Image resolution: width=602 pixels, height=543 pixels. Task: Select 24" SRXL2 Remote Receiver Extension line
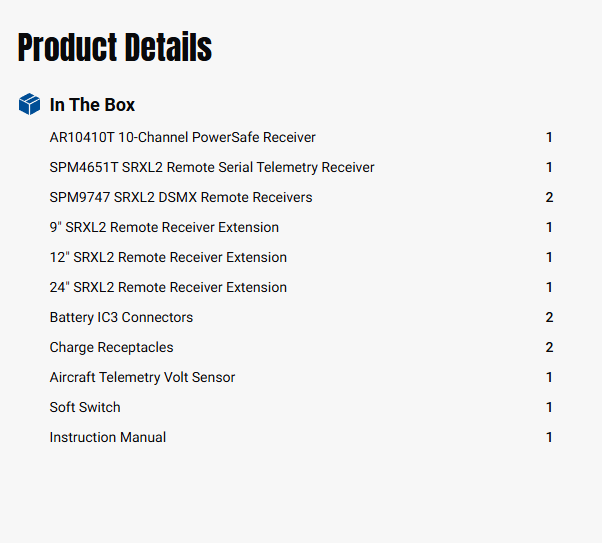168,287
